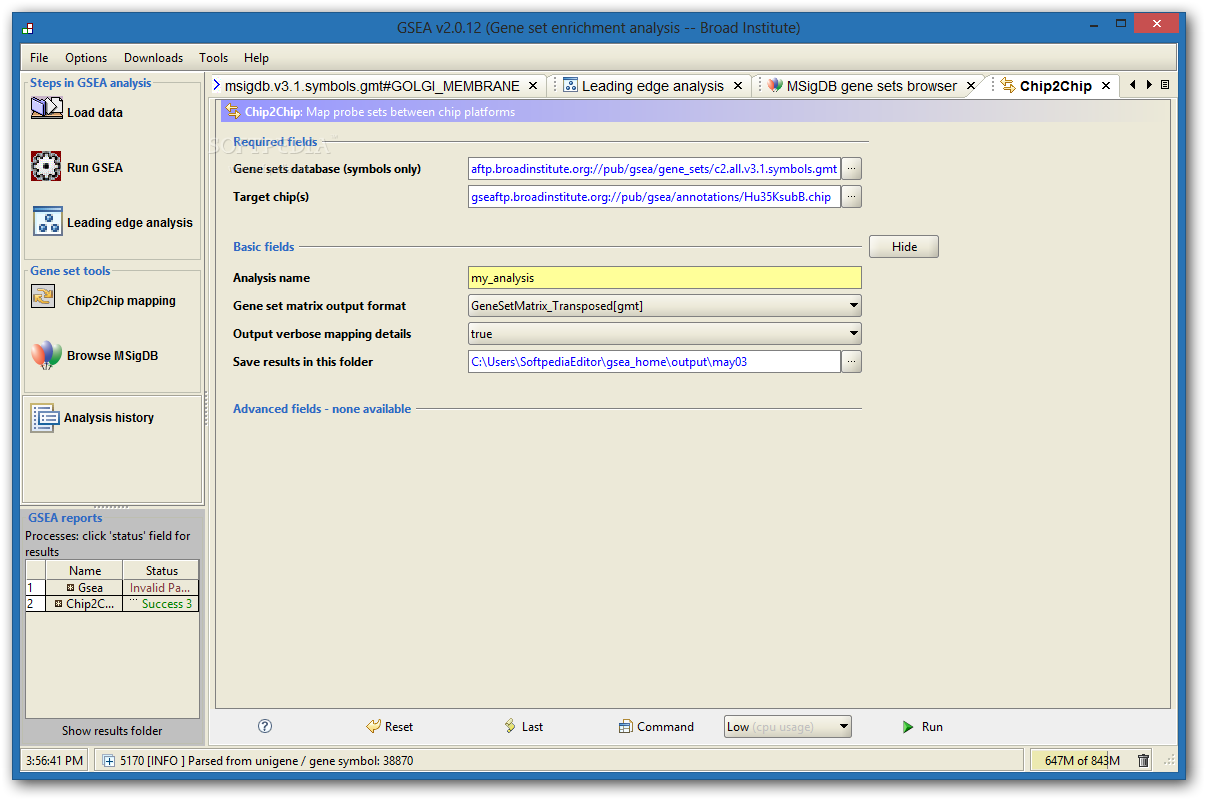Image resolution: width=1206 pixels, height=800 pixels.
Task: Click the Advanced fields - none available heading
Action: pyautogui.click(x=322, y=409)
